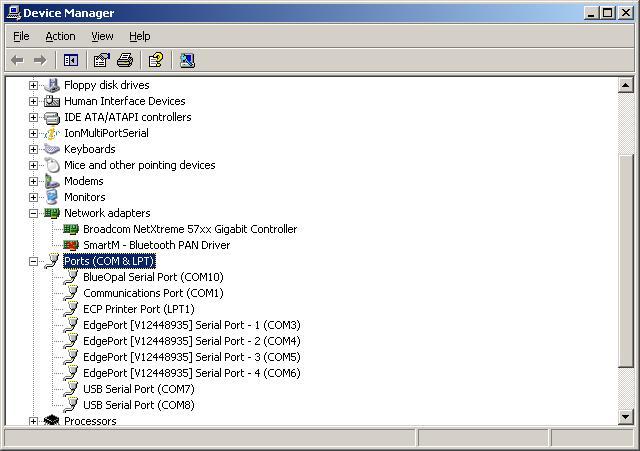Click the Floppy disk drives icon
This screenshot has width=640, height=451.
pyautogui.click(x=52, y=85)
